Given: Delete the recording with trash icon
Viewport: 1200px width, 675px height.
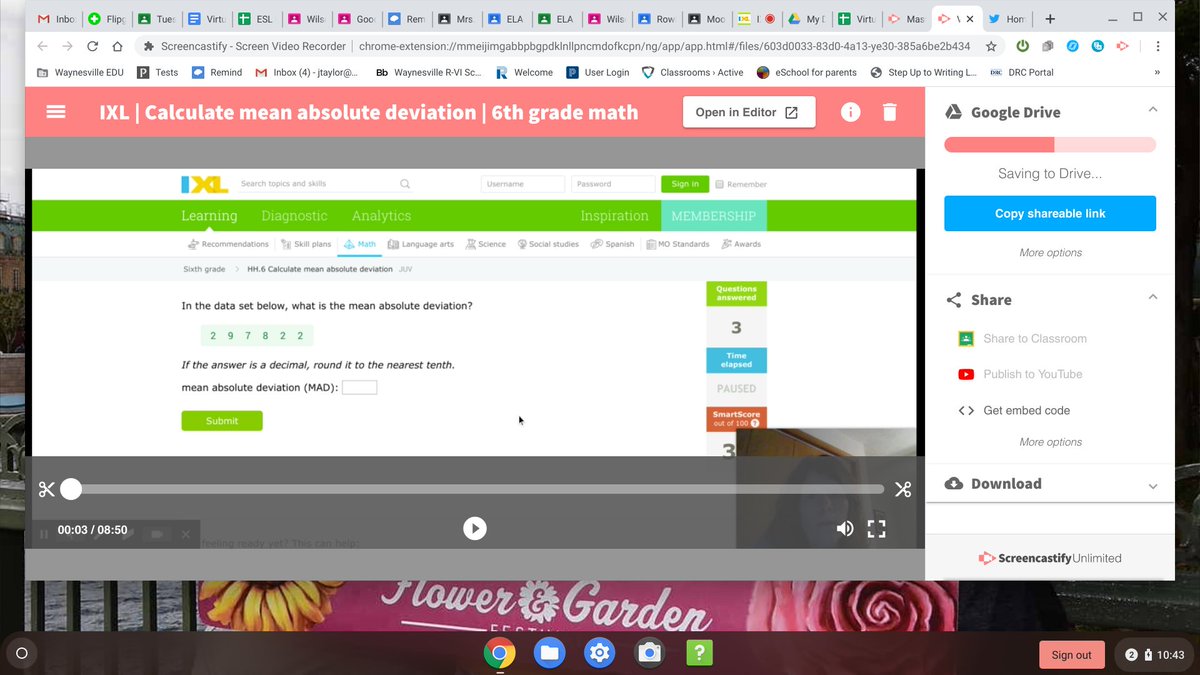Looking at the screenshot, I should 890,112.
